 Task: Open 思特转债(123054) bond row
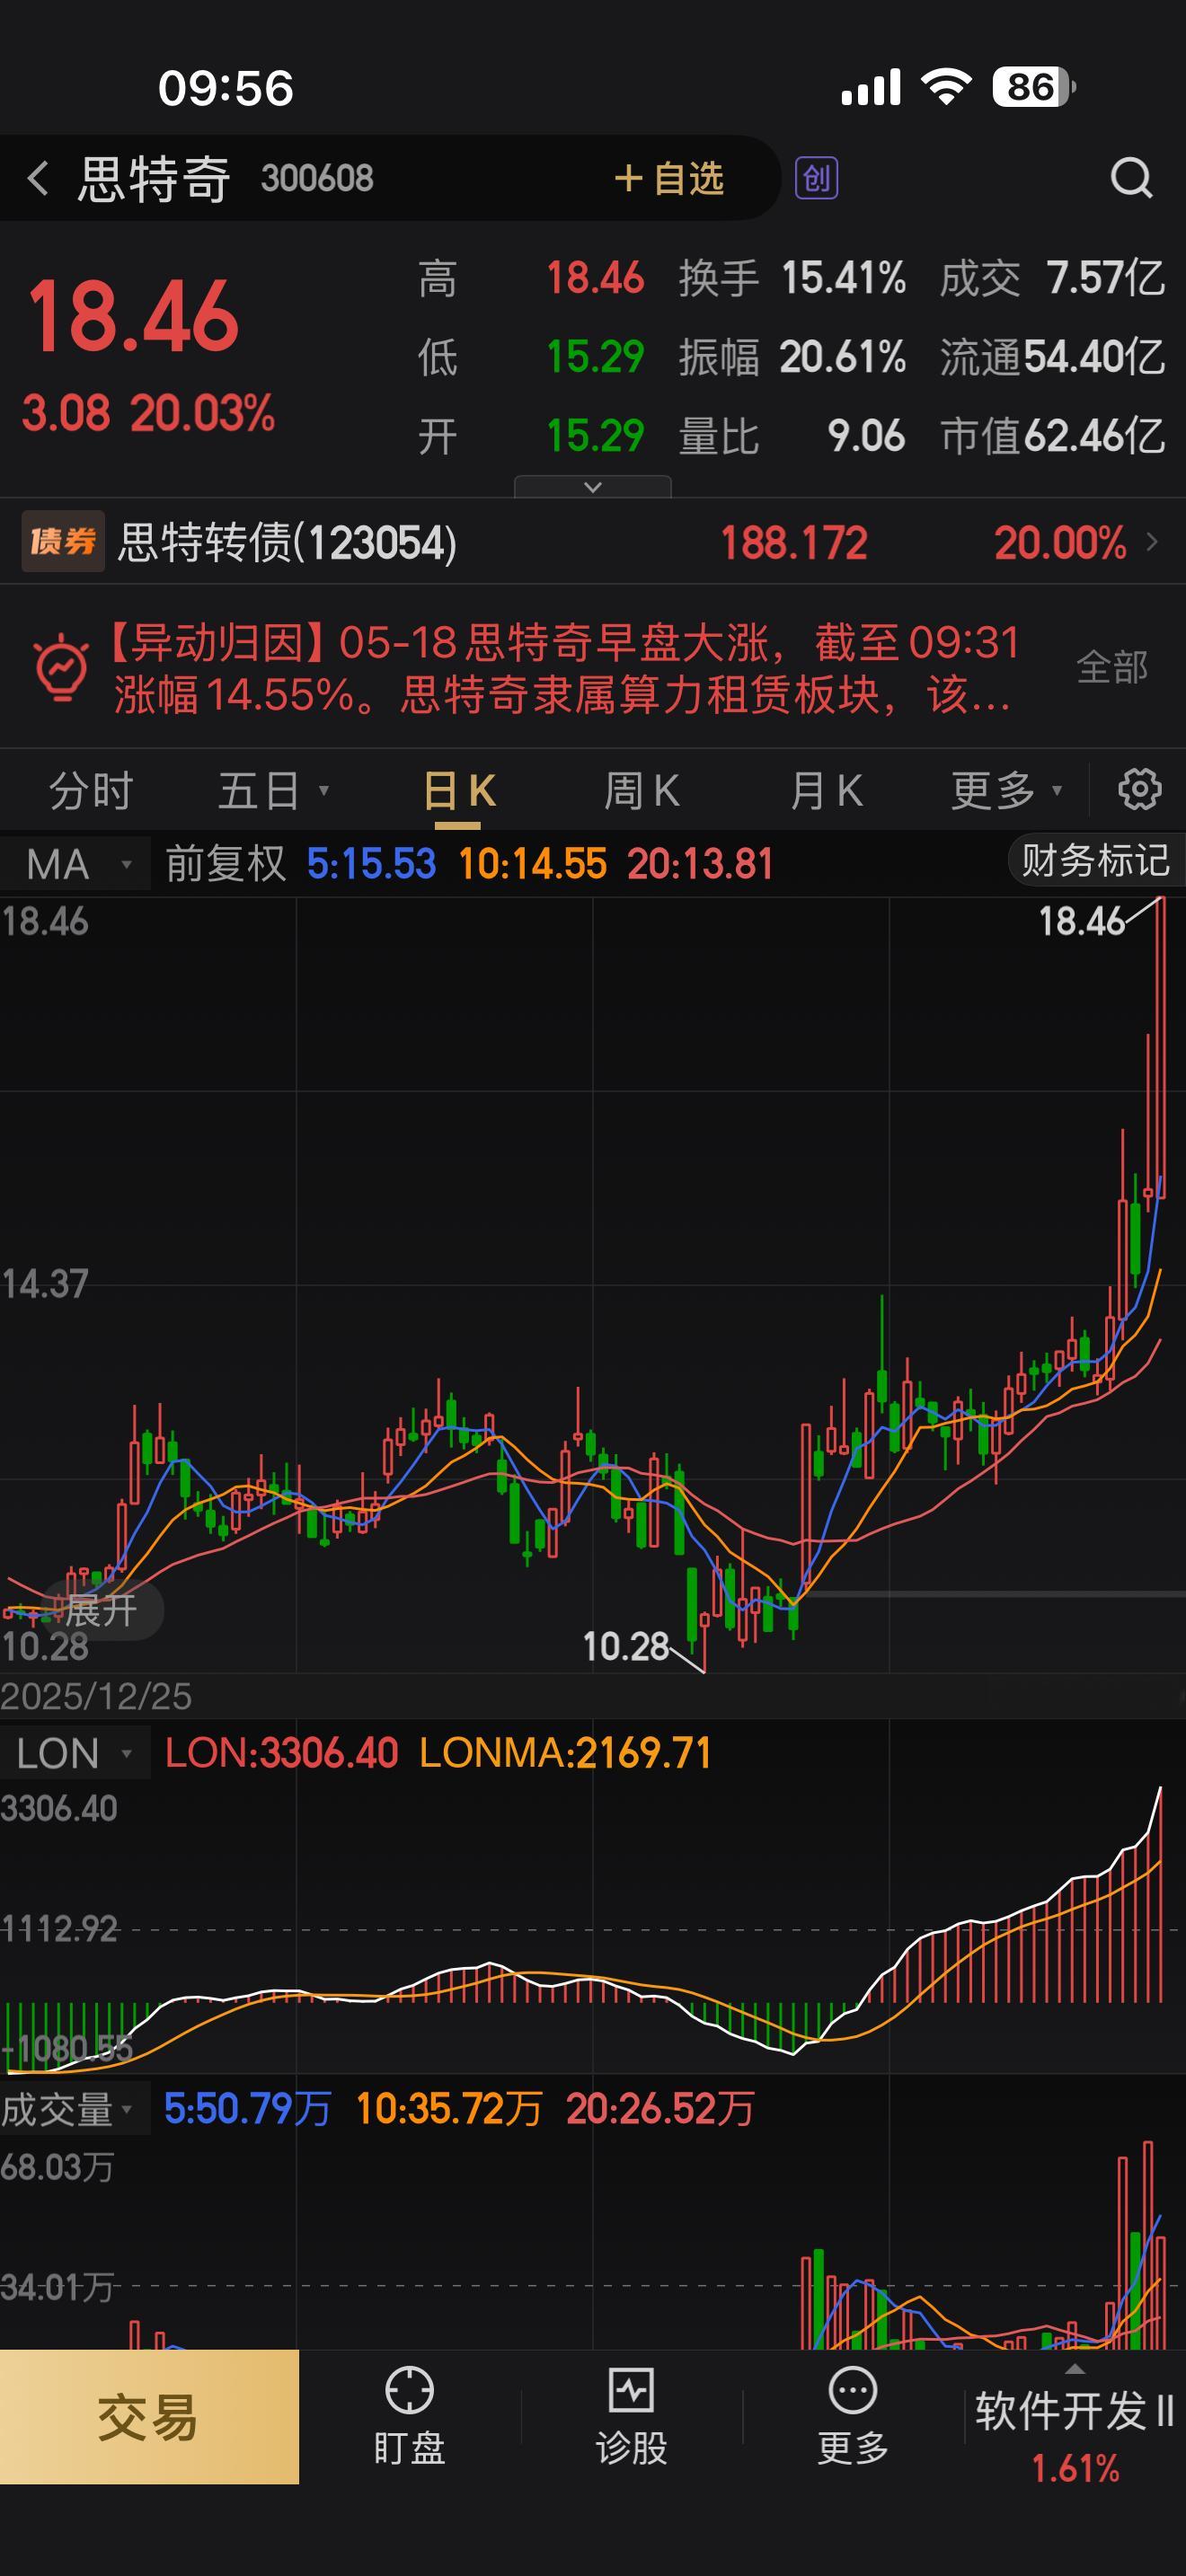pos(593,542)
